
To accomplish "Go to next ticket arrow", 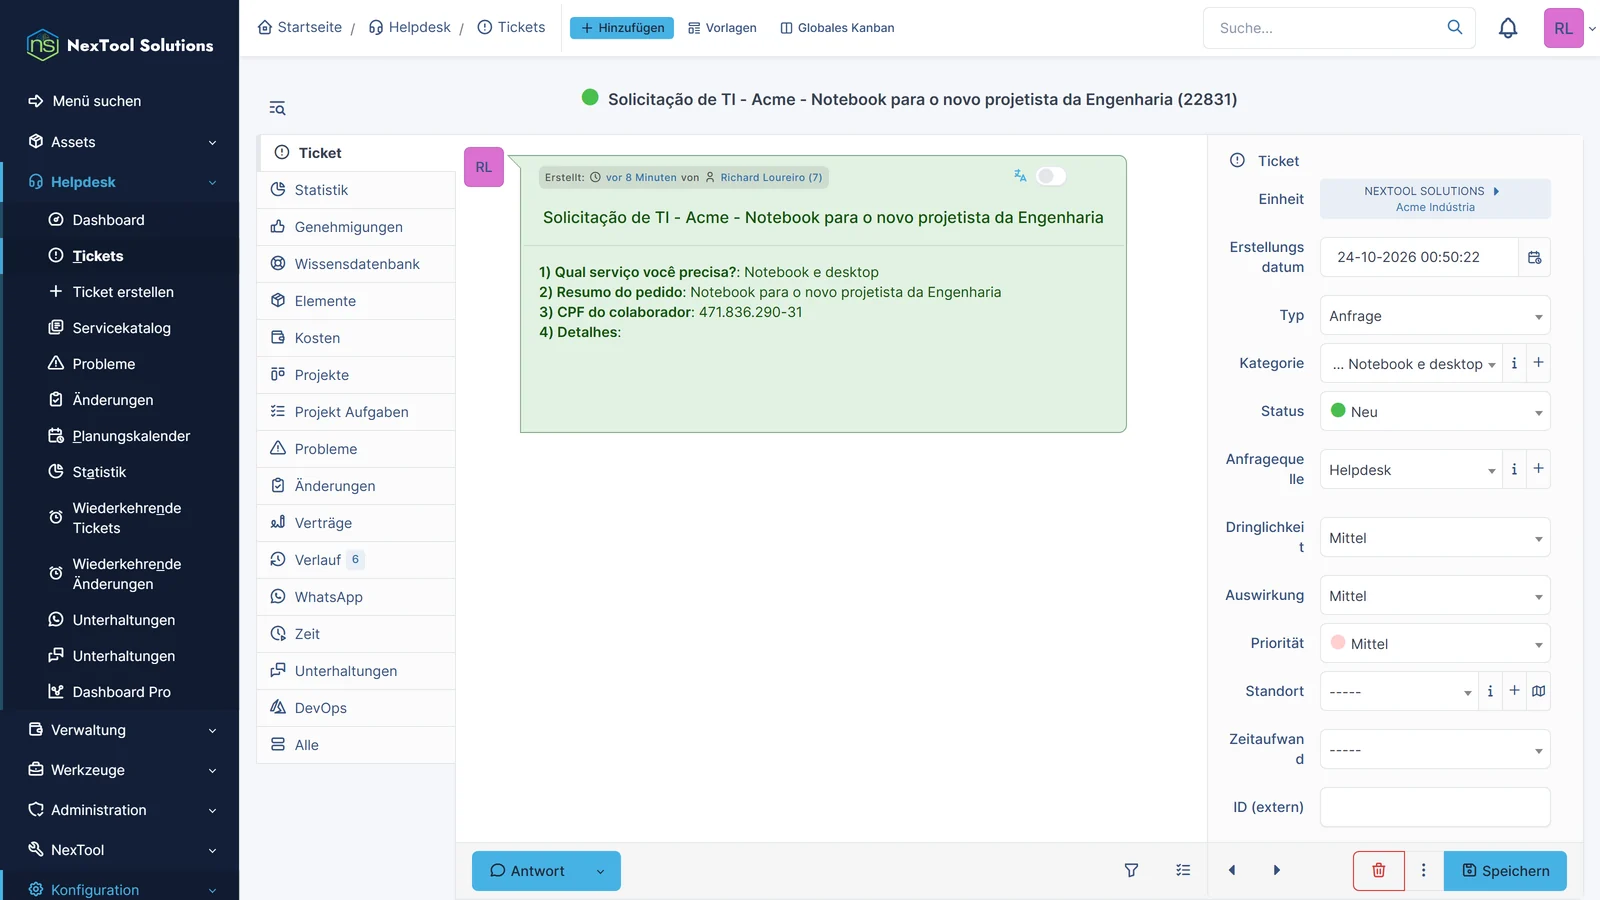I will pyautogui.click(x=1277, y=870).
